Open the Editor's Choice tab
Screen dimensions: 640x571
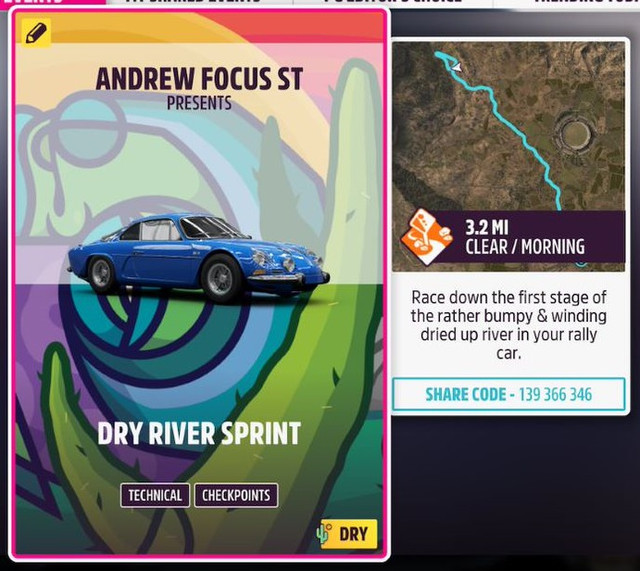393,2
